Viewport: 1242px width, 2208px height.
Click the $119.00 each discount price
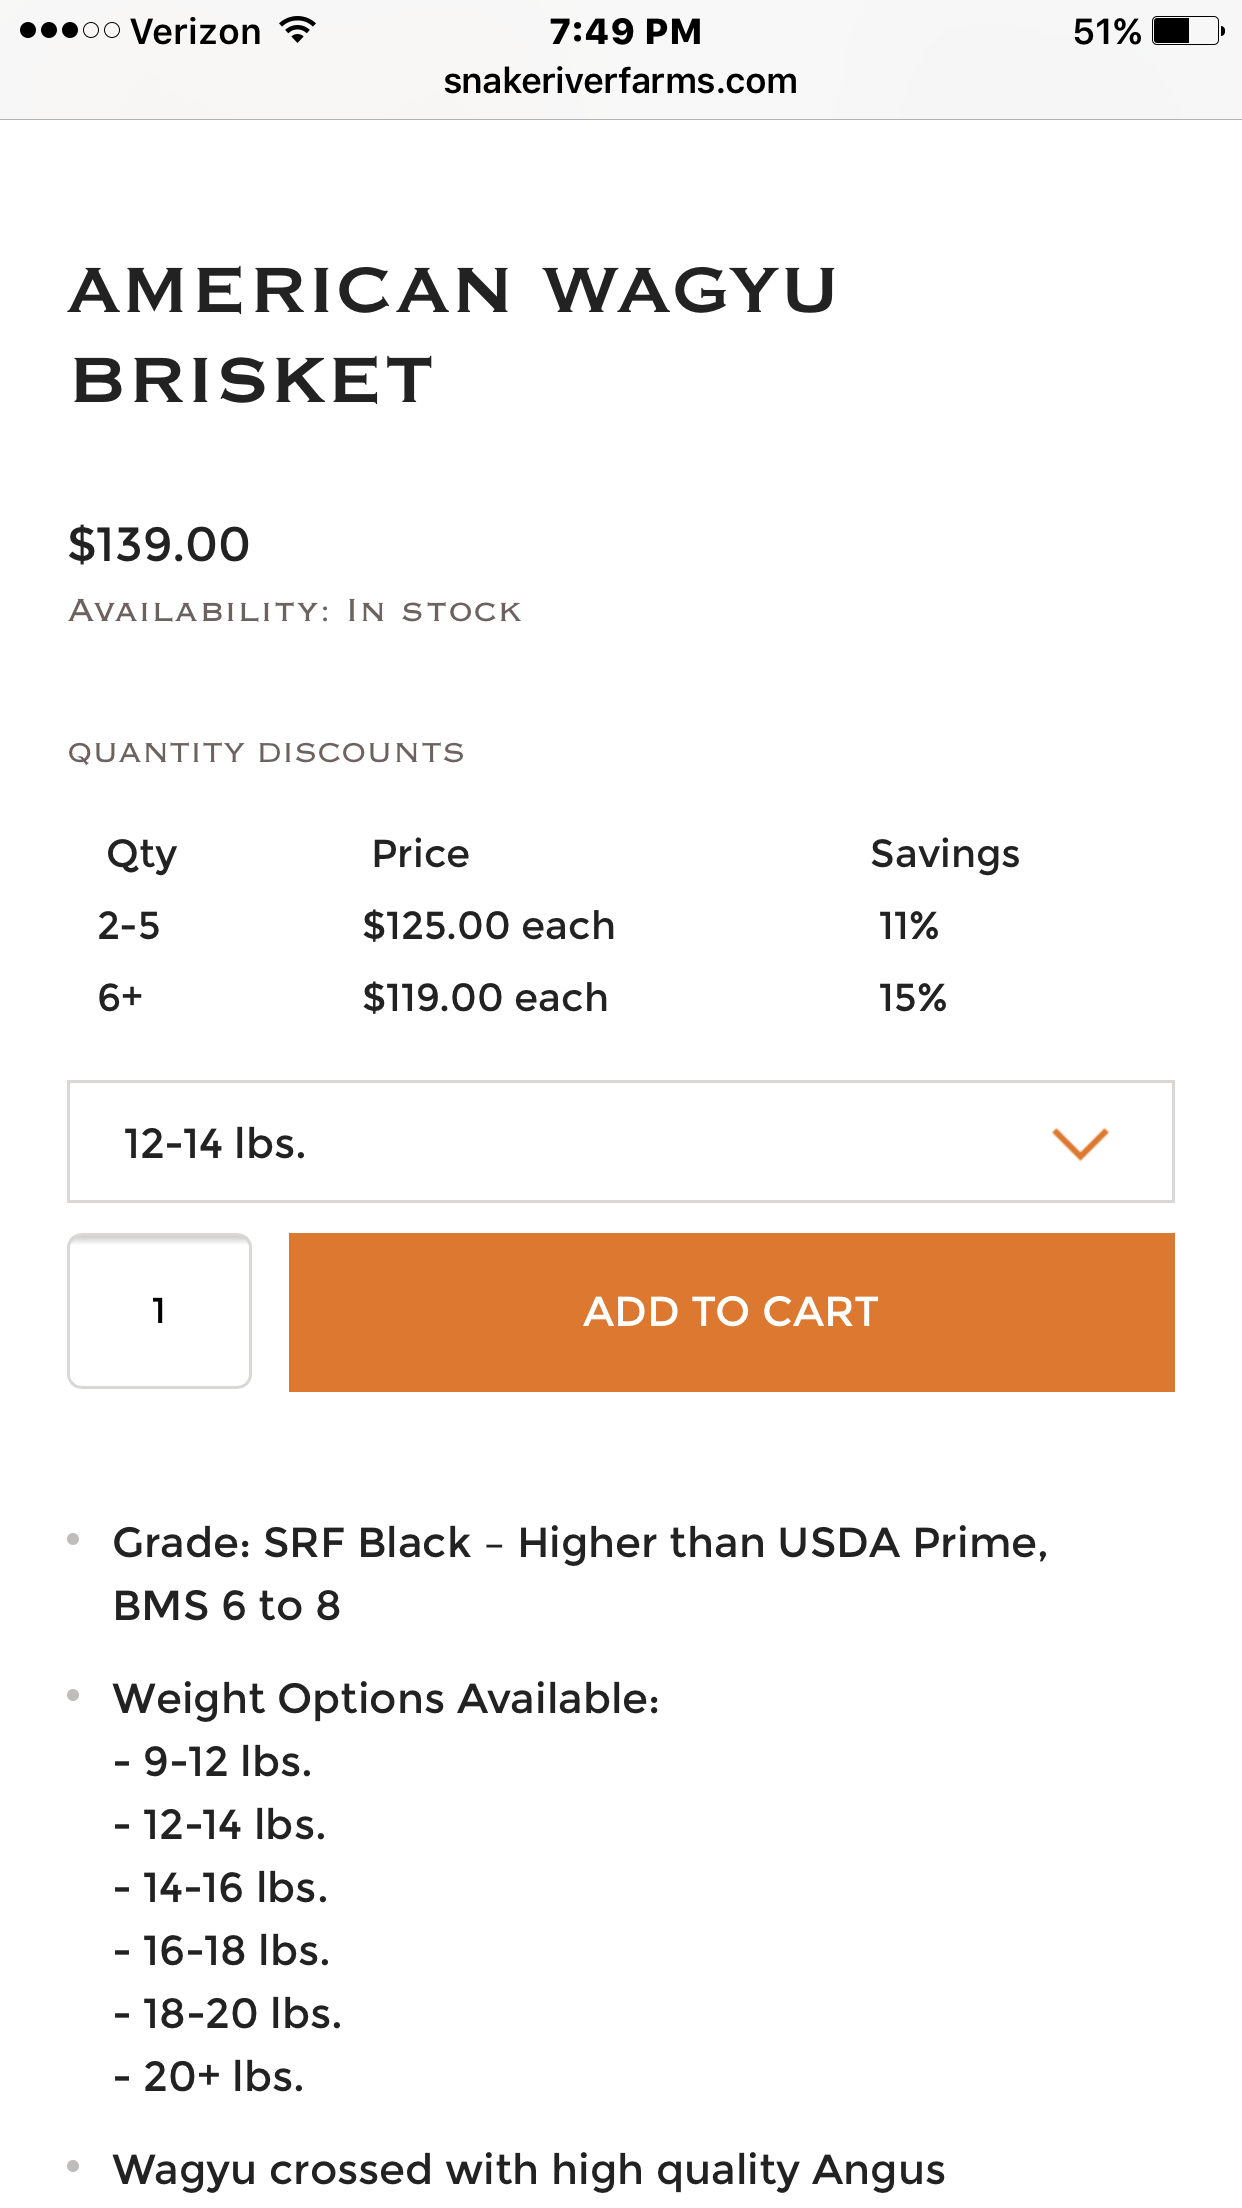point(485,998)
